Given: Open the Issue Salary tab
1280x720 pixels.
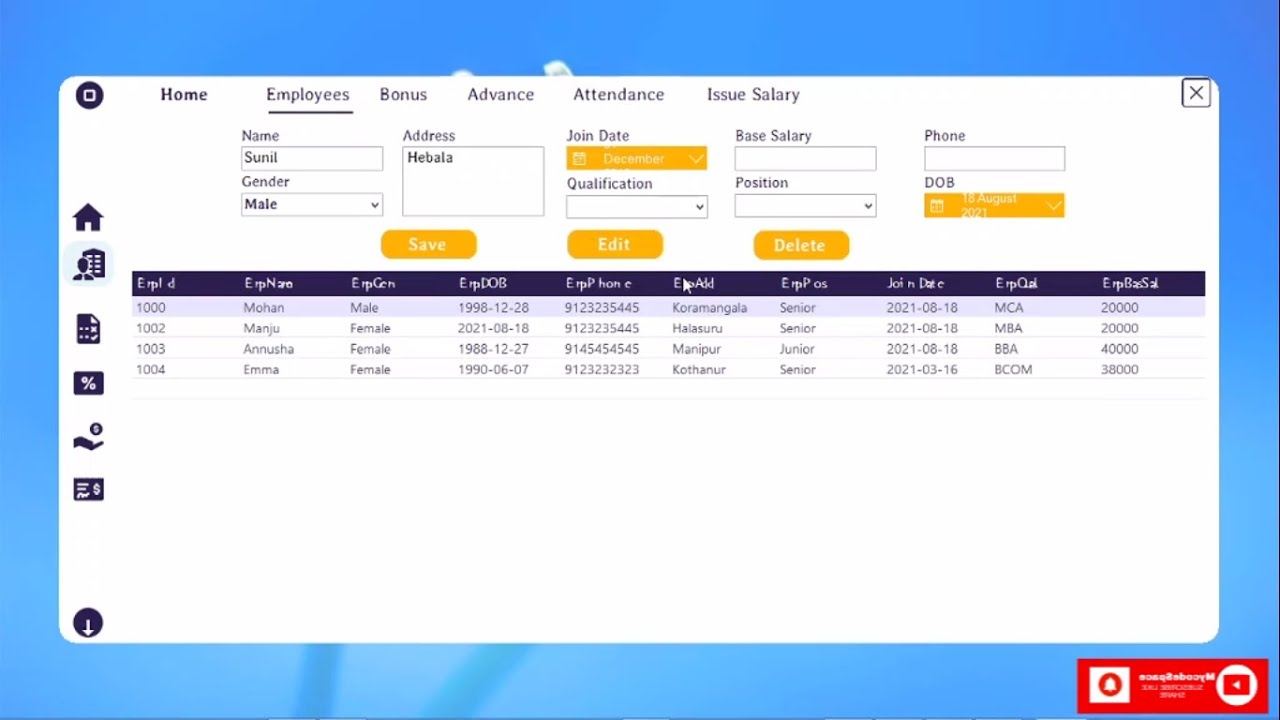Looking at the screenshot, I should 753,94.
